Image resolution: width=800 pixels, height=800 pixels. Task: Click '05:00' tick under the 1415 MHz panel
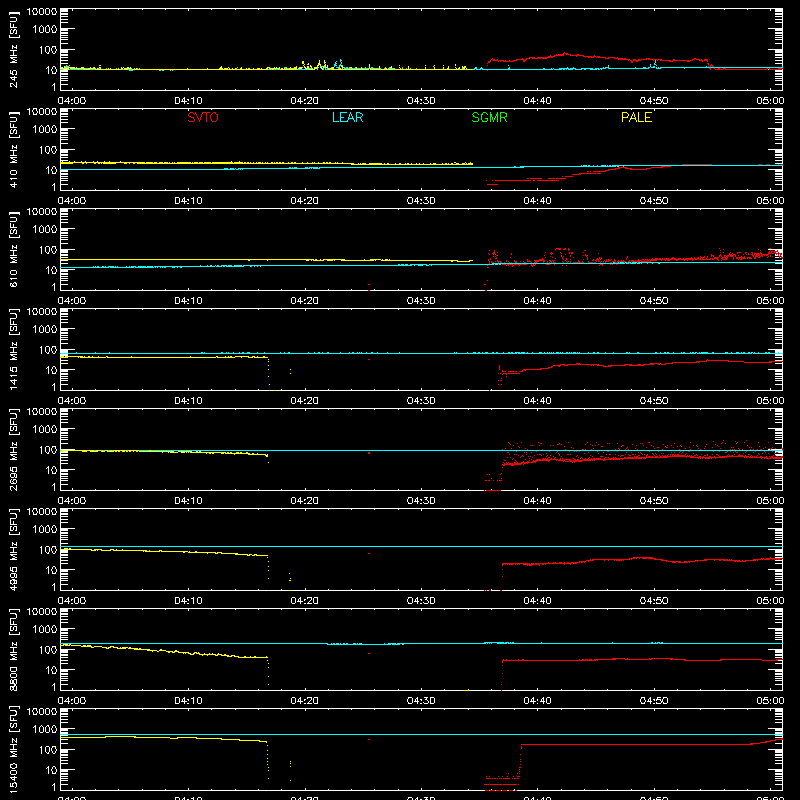coord(770,401)
